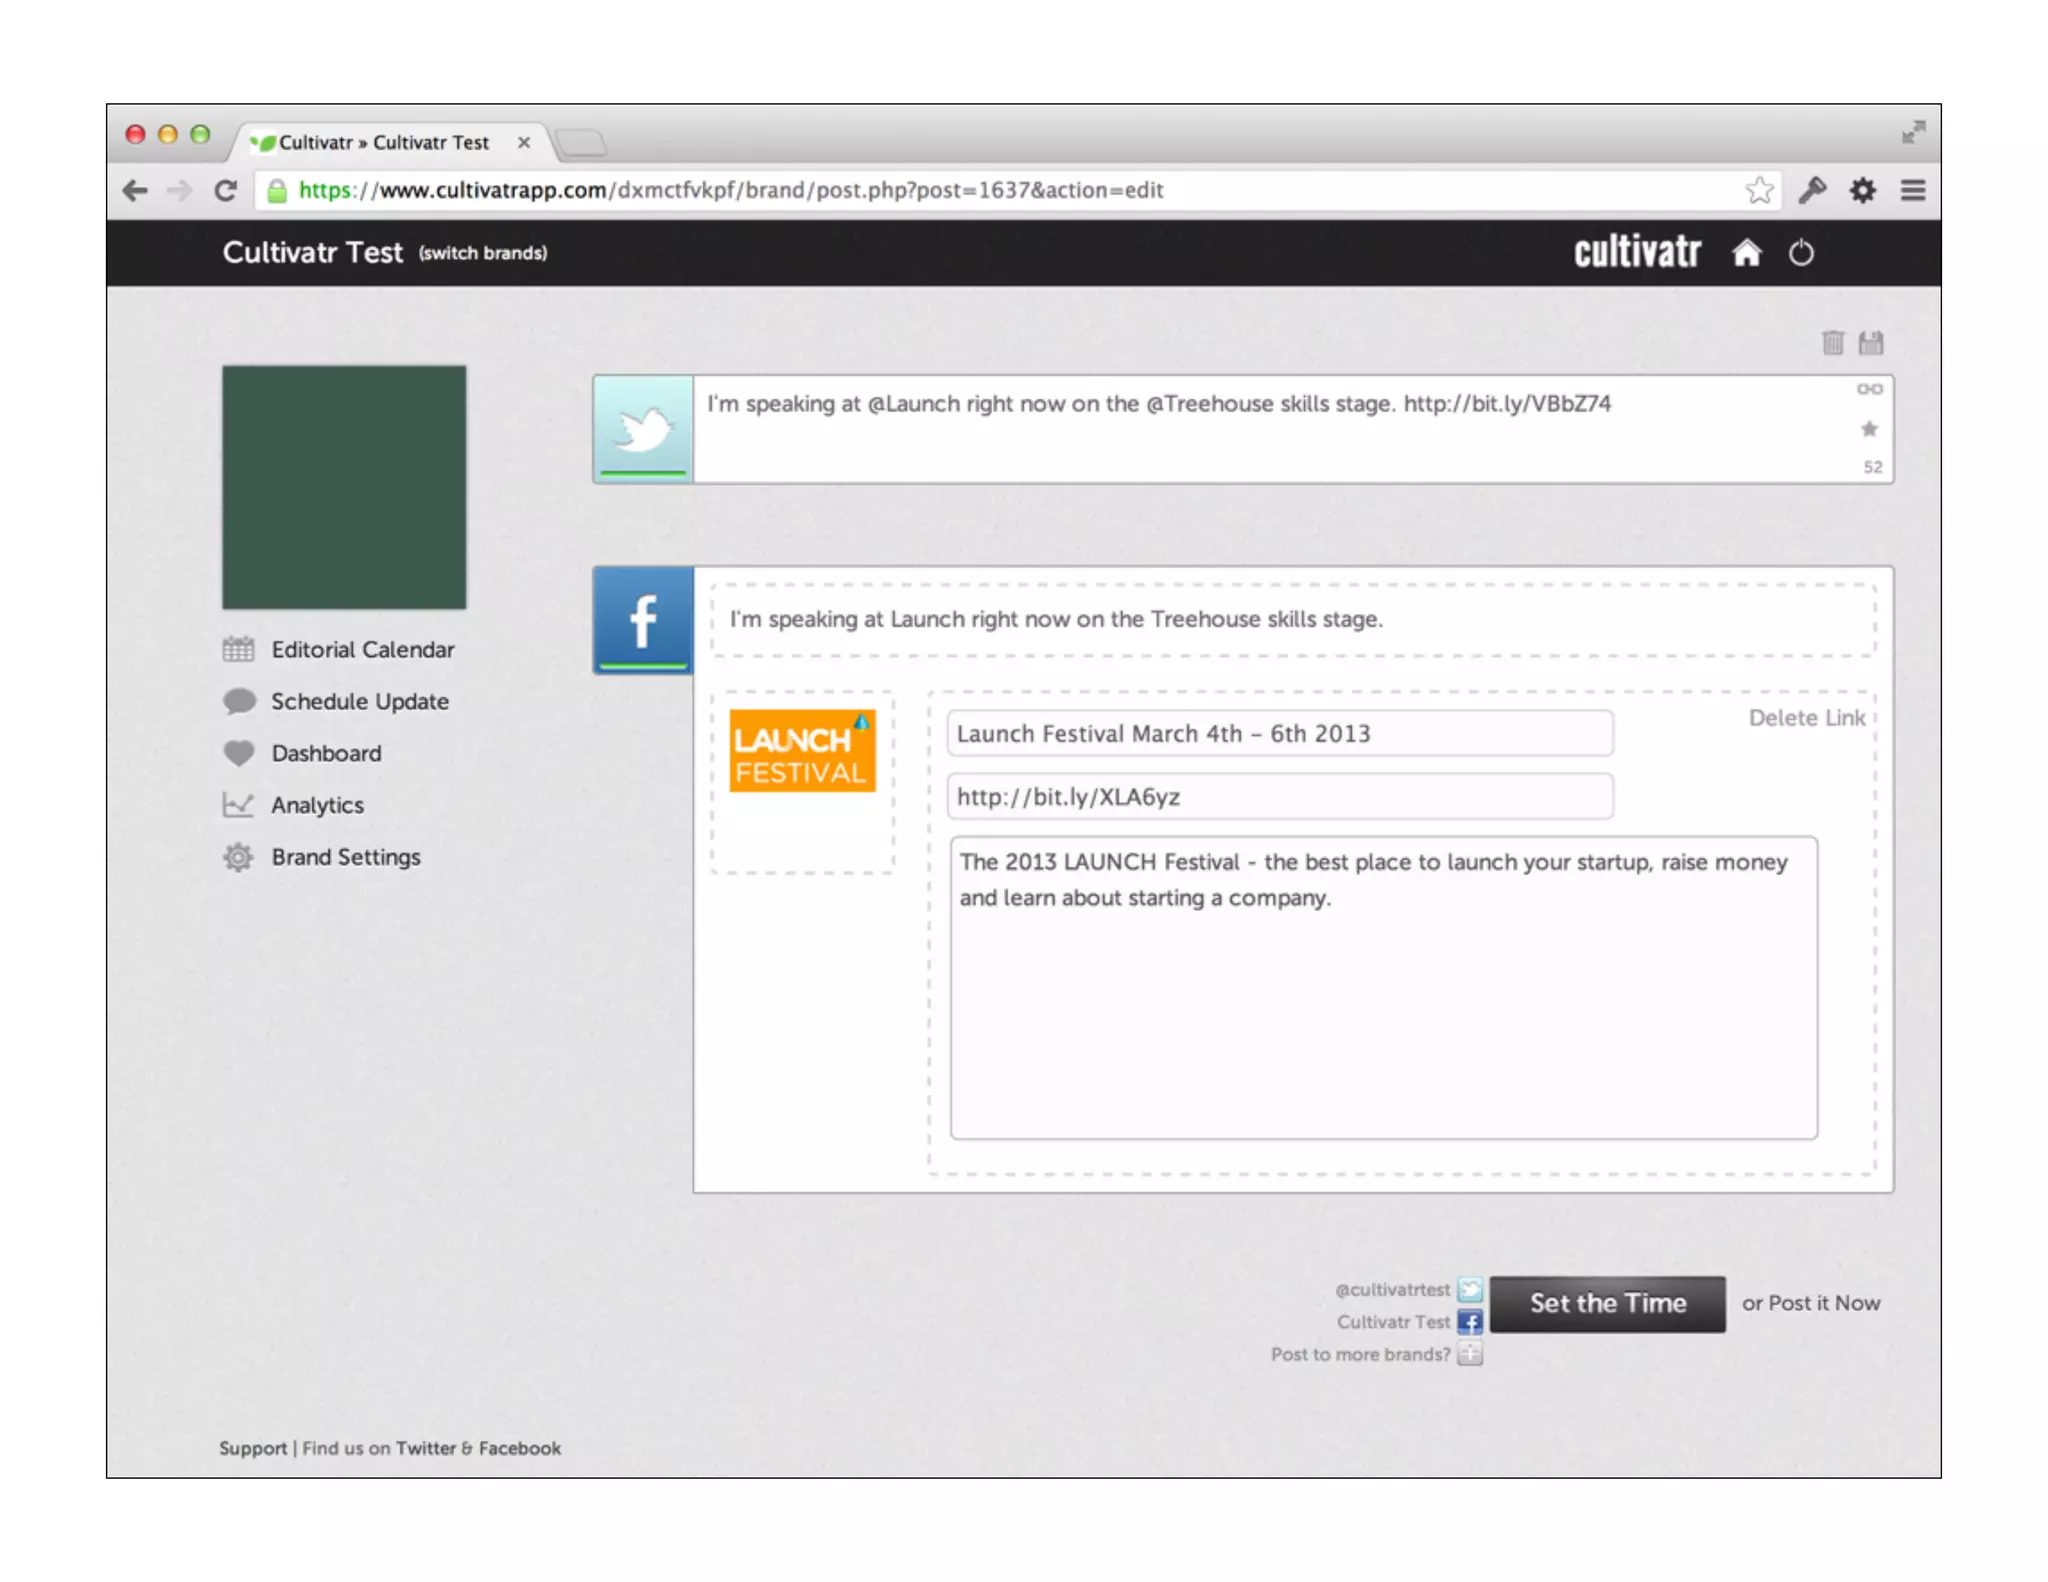
Task: Click the Delete Link text
Action: click(x=1806, y=718)
